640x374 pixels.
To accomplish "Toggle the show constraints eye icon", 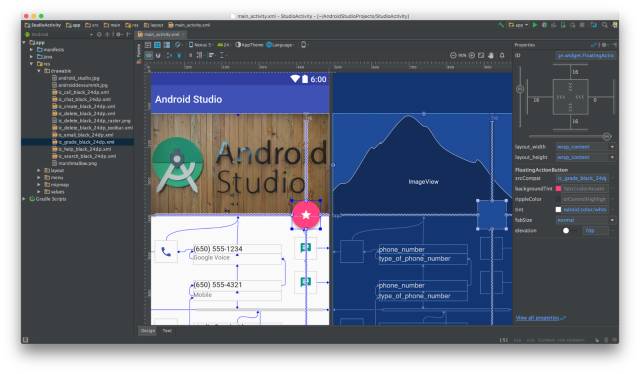I will point(149,55).
